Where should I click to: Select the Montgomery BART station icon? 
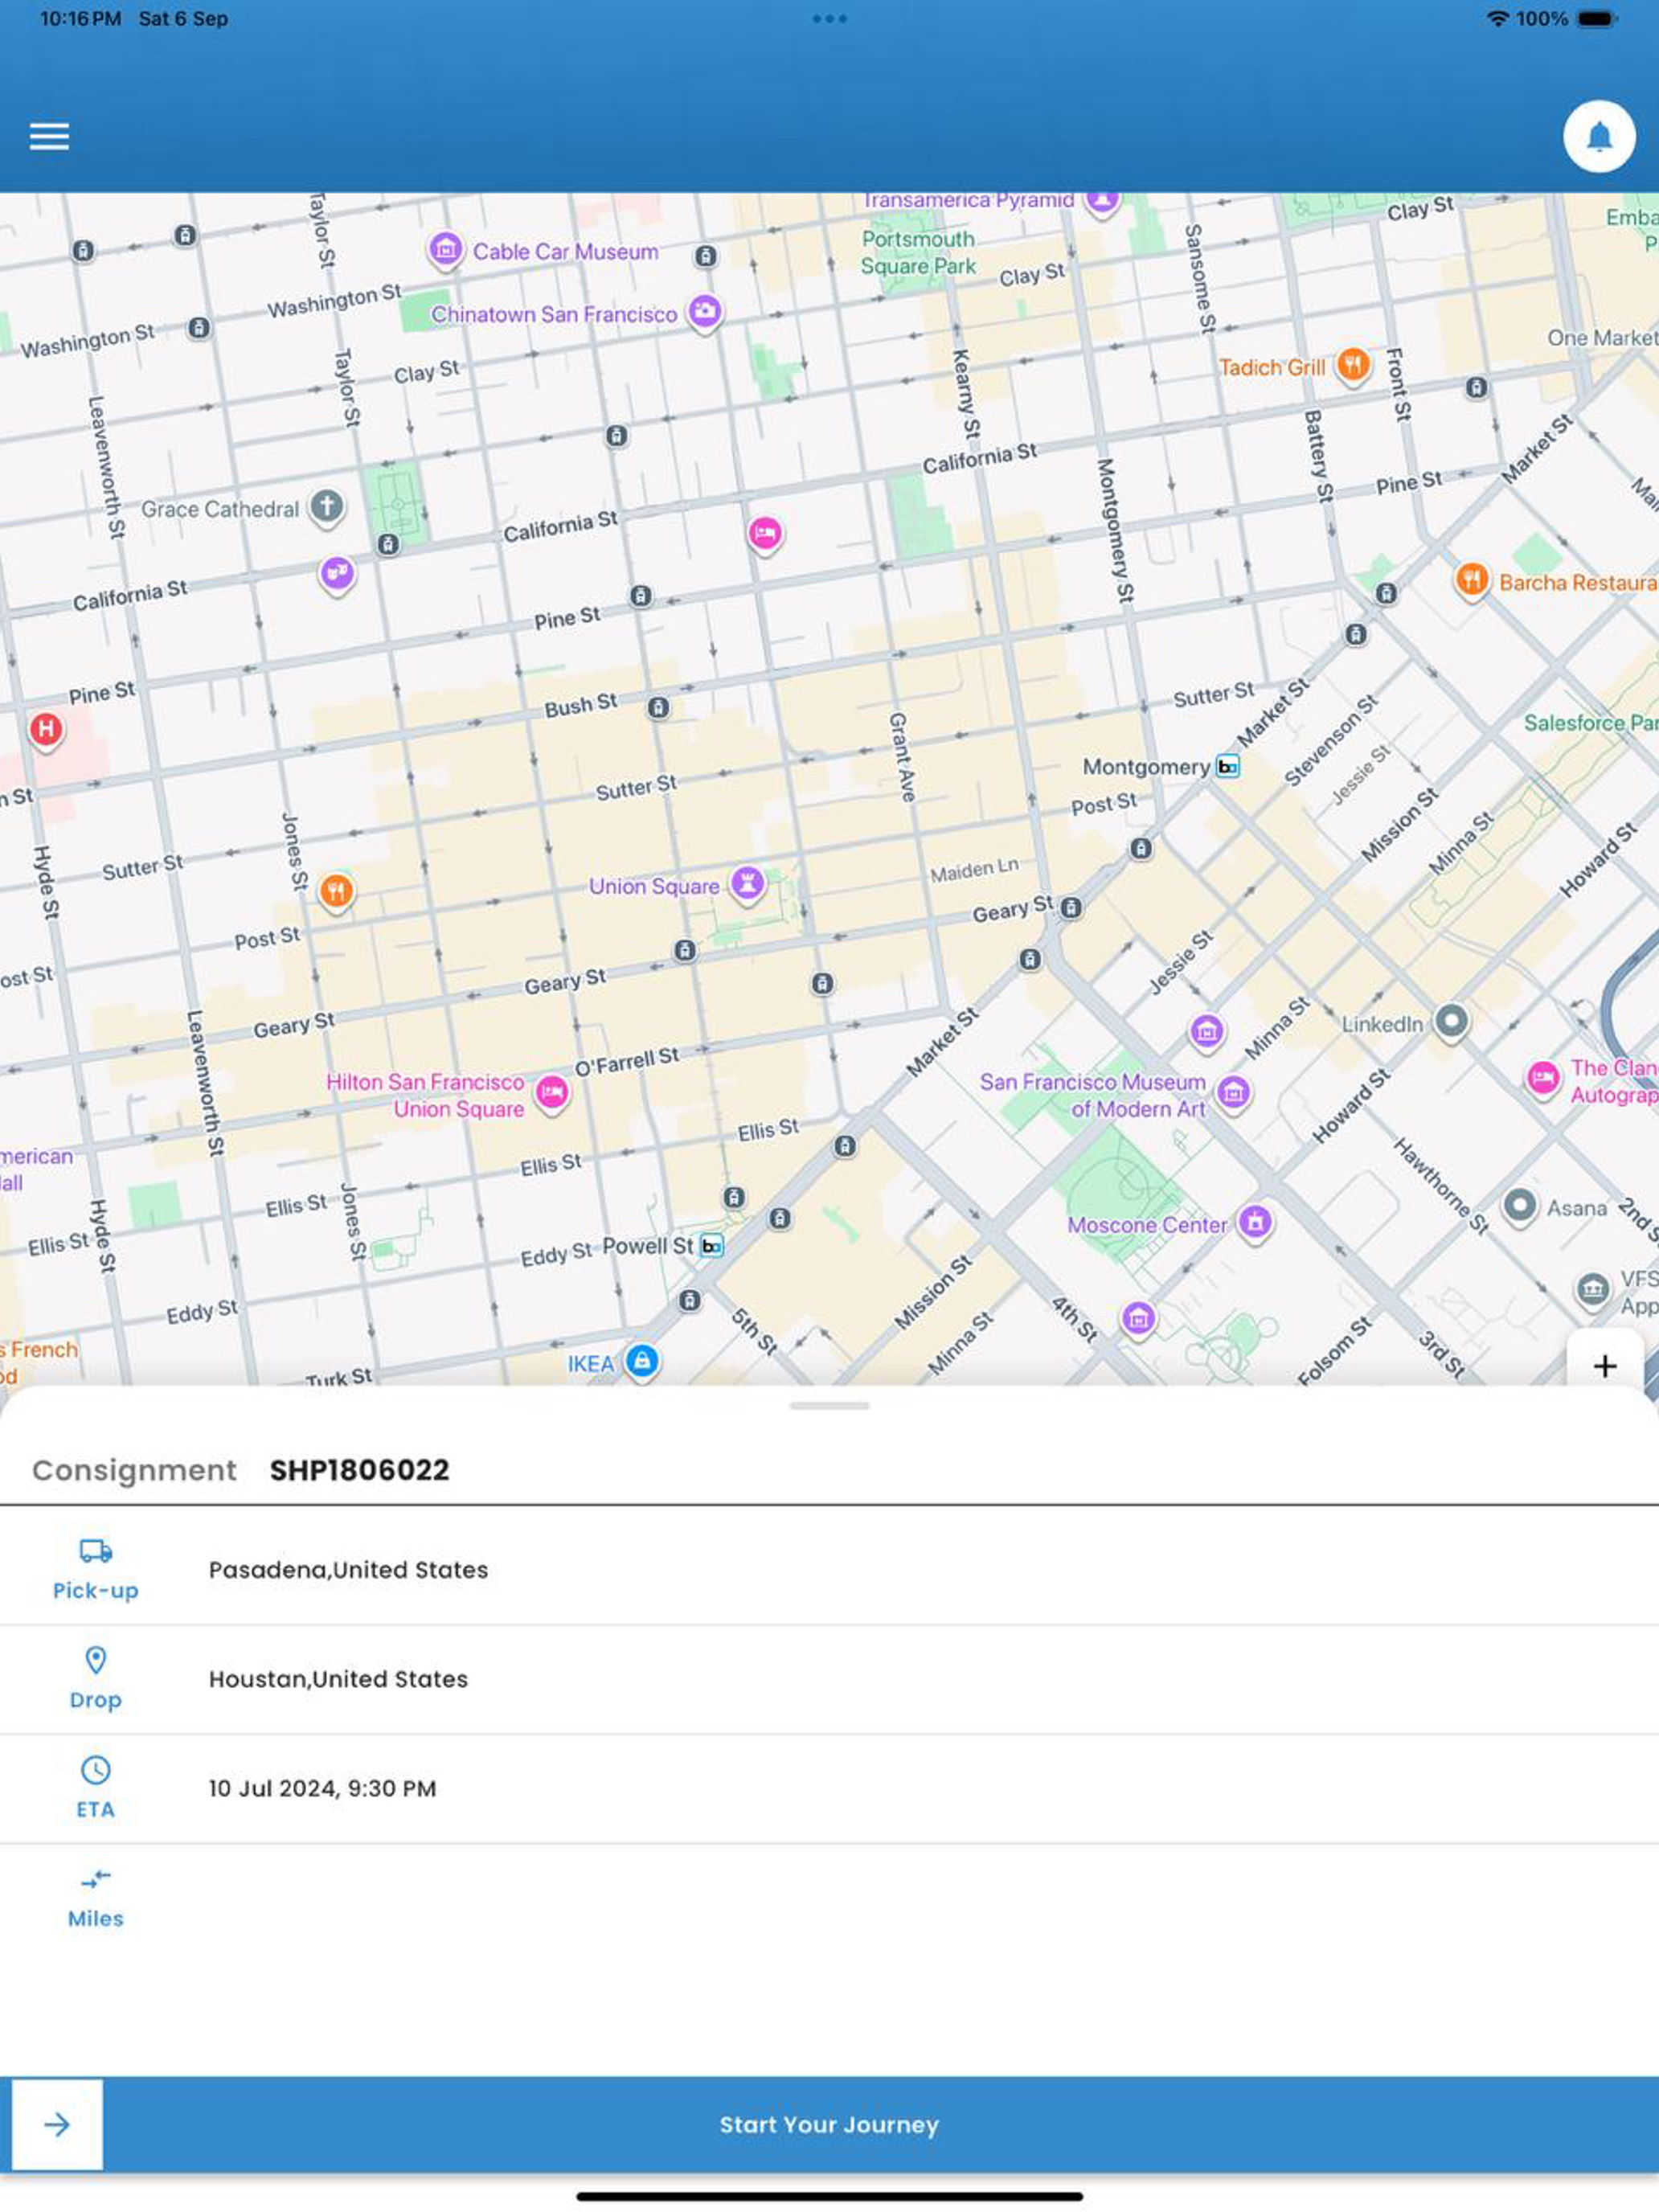click(1228, 767)
